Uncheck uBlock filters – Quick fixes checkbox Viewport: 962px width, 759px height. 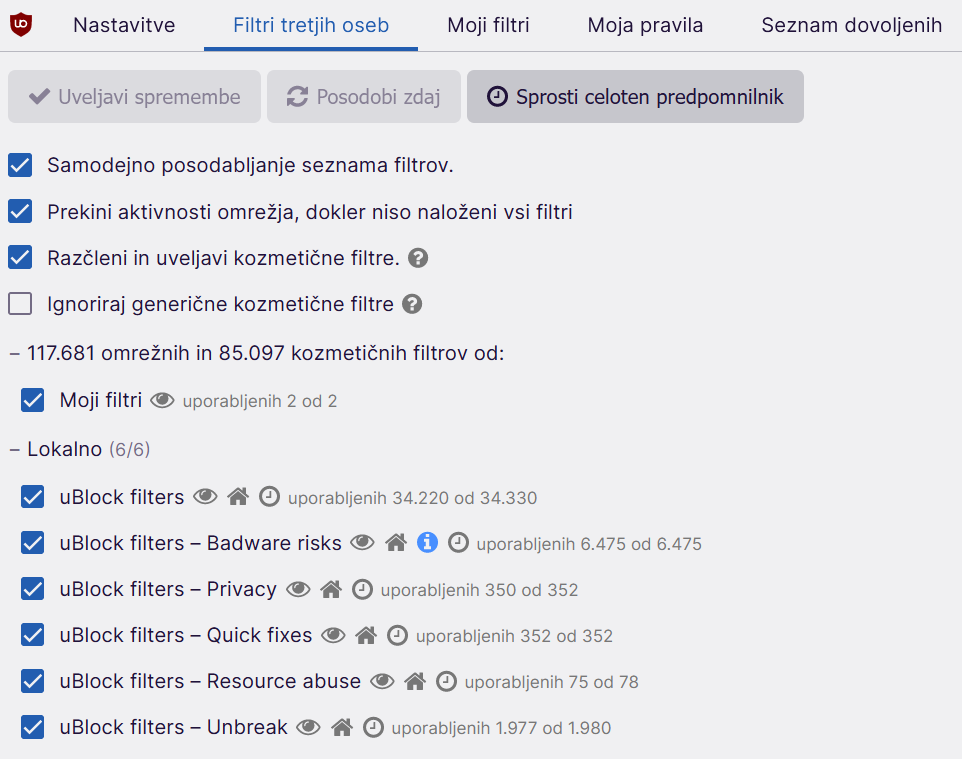33,635
